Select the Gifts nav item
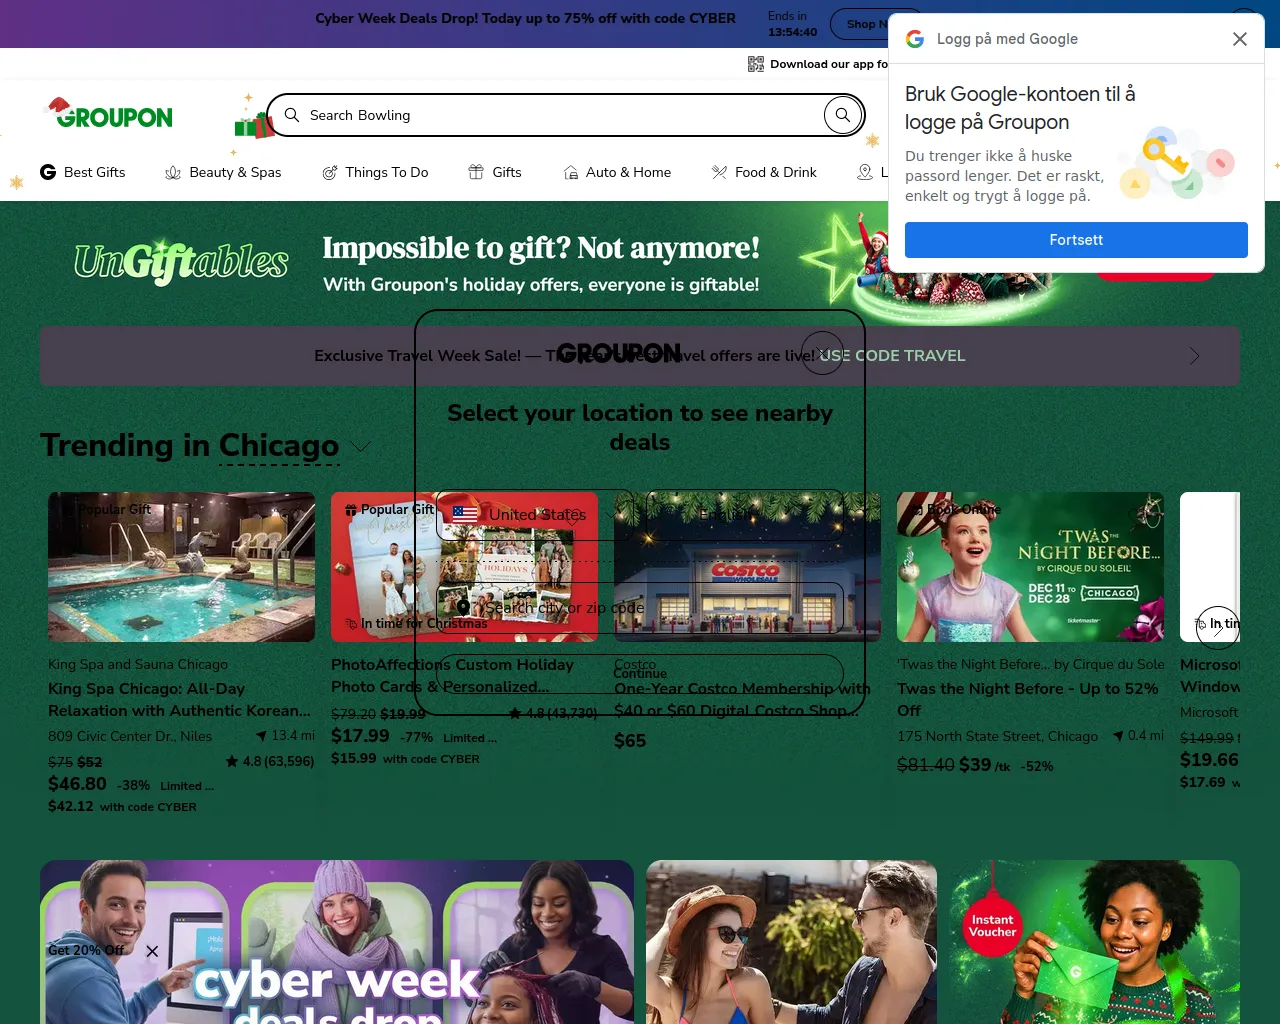The image size is (1280, 1024). [495, 172]
